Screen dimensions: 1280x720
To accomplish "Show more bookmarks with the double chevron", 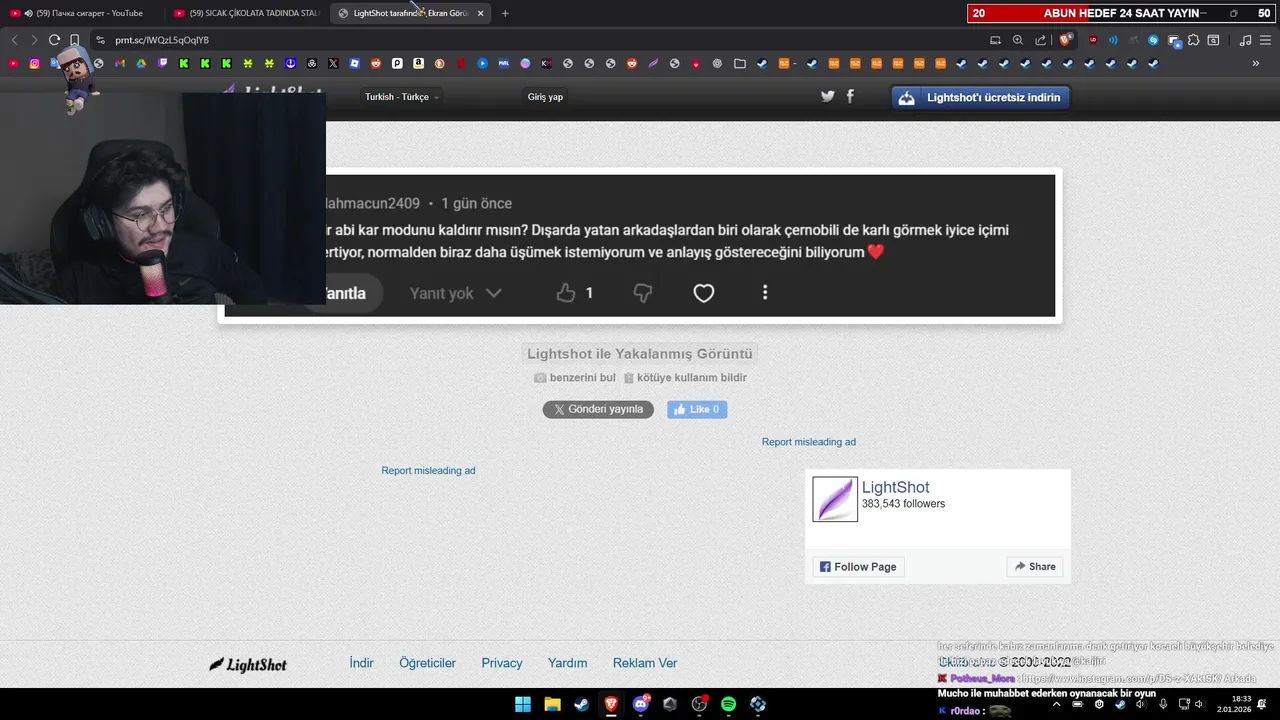I will [1256, 63].
